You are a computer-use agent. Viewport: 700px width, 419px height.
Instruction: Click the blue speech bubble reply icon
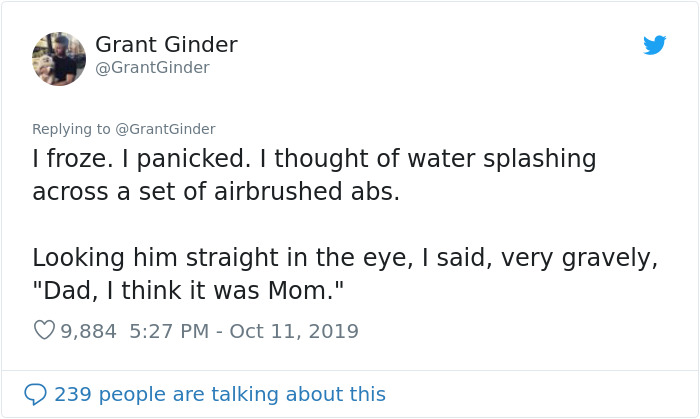[x=36, y=394]
